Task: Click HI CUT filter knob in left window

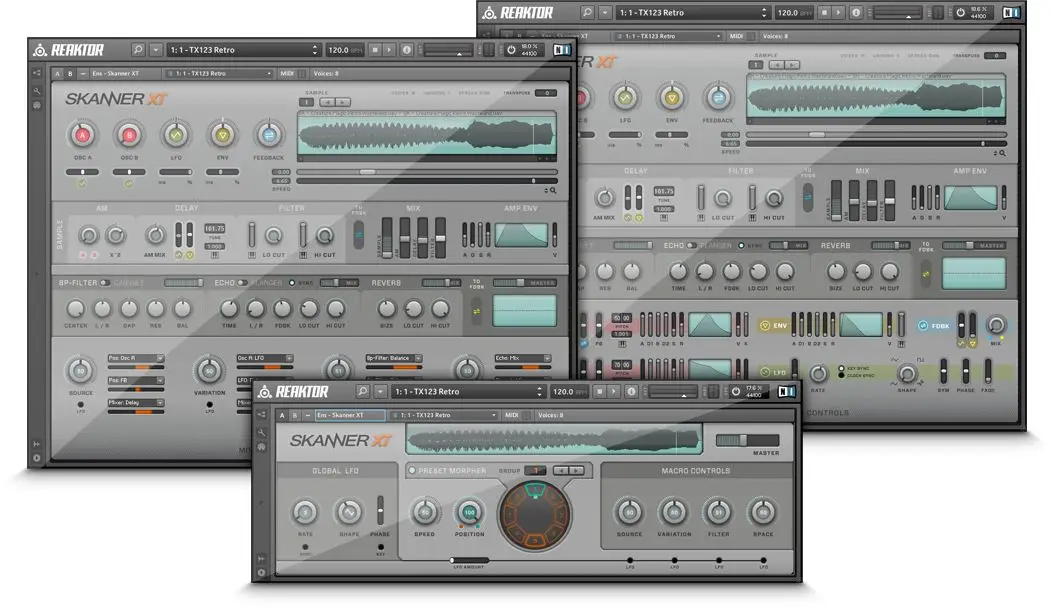Action: [325, 236]
